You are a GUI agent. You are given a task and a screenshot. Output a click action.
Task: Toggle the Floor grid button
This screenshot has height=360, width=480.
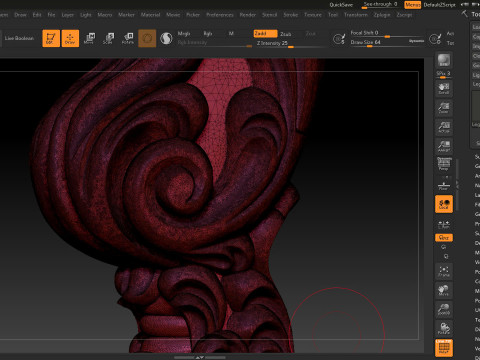click(x=444, y=185)
